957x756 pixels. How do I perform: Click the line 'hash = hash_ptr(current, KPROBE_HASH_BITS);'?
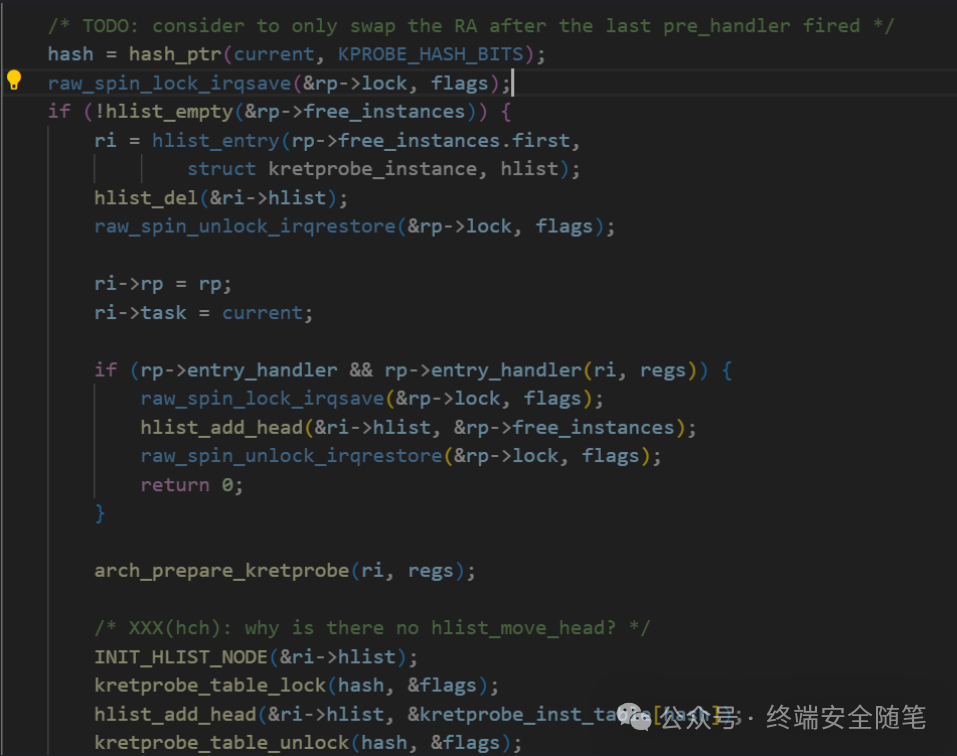click(296, 54)
